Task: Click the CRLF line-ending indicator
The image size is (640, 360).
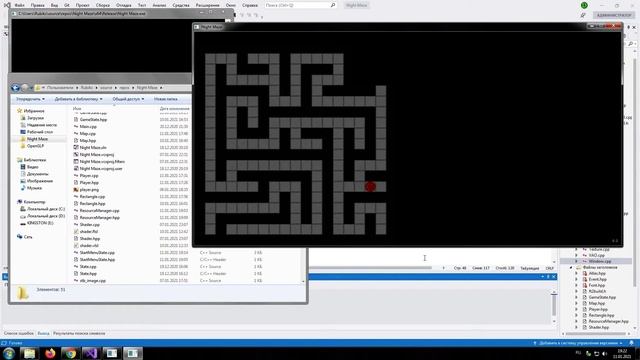Action: 549,268
